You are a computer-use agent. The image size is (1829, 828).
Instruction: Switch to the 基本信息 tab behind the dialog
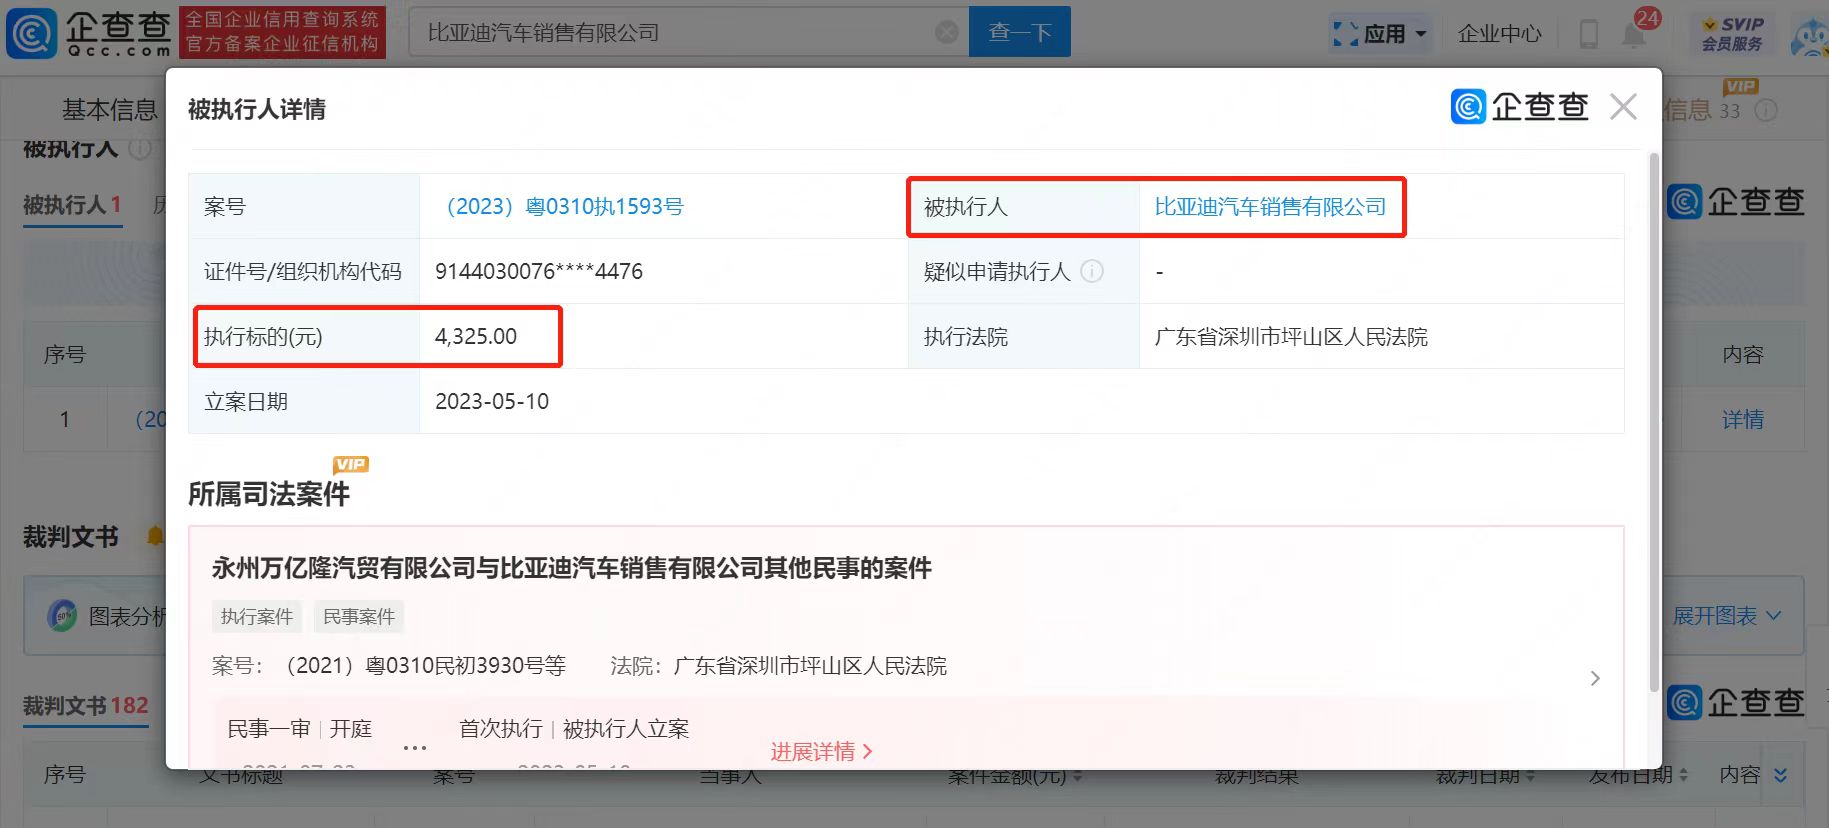[x=109, y=110]
